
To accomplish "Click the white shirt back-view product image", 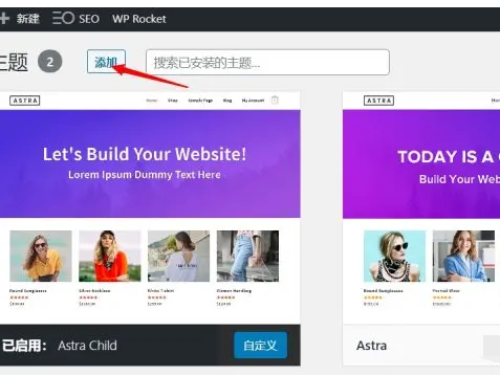I will coord(179,256).
